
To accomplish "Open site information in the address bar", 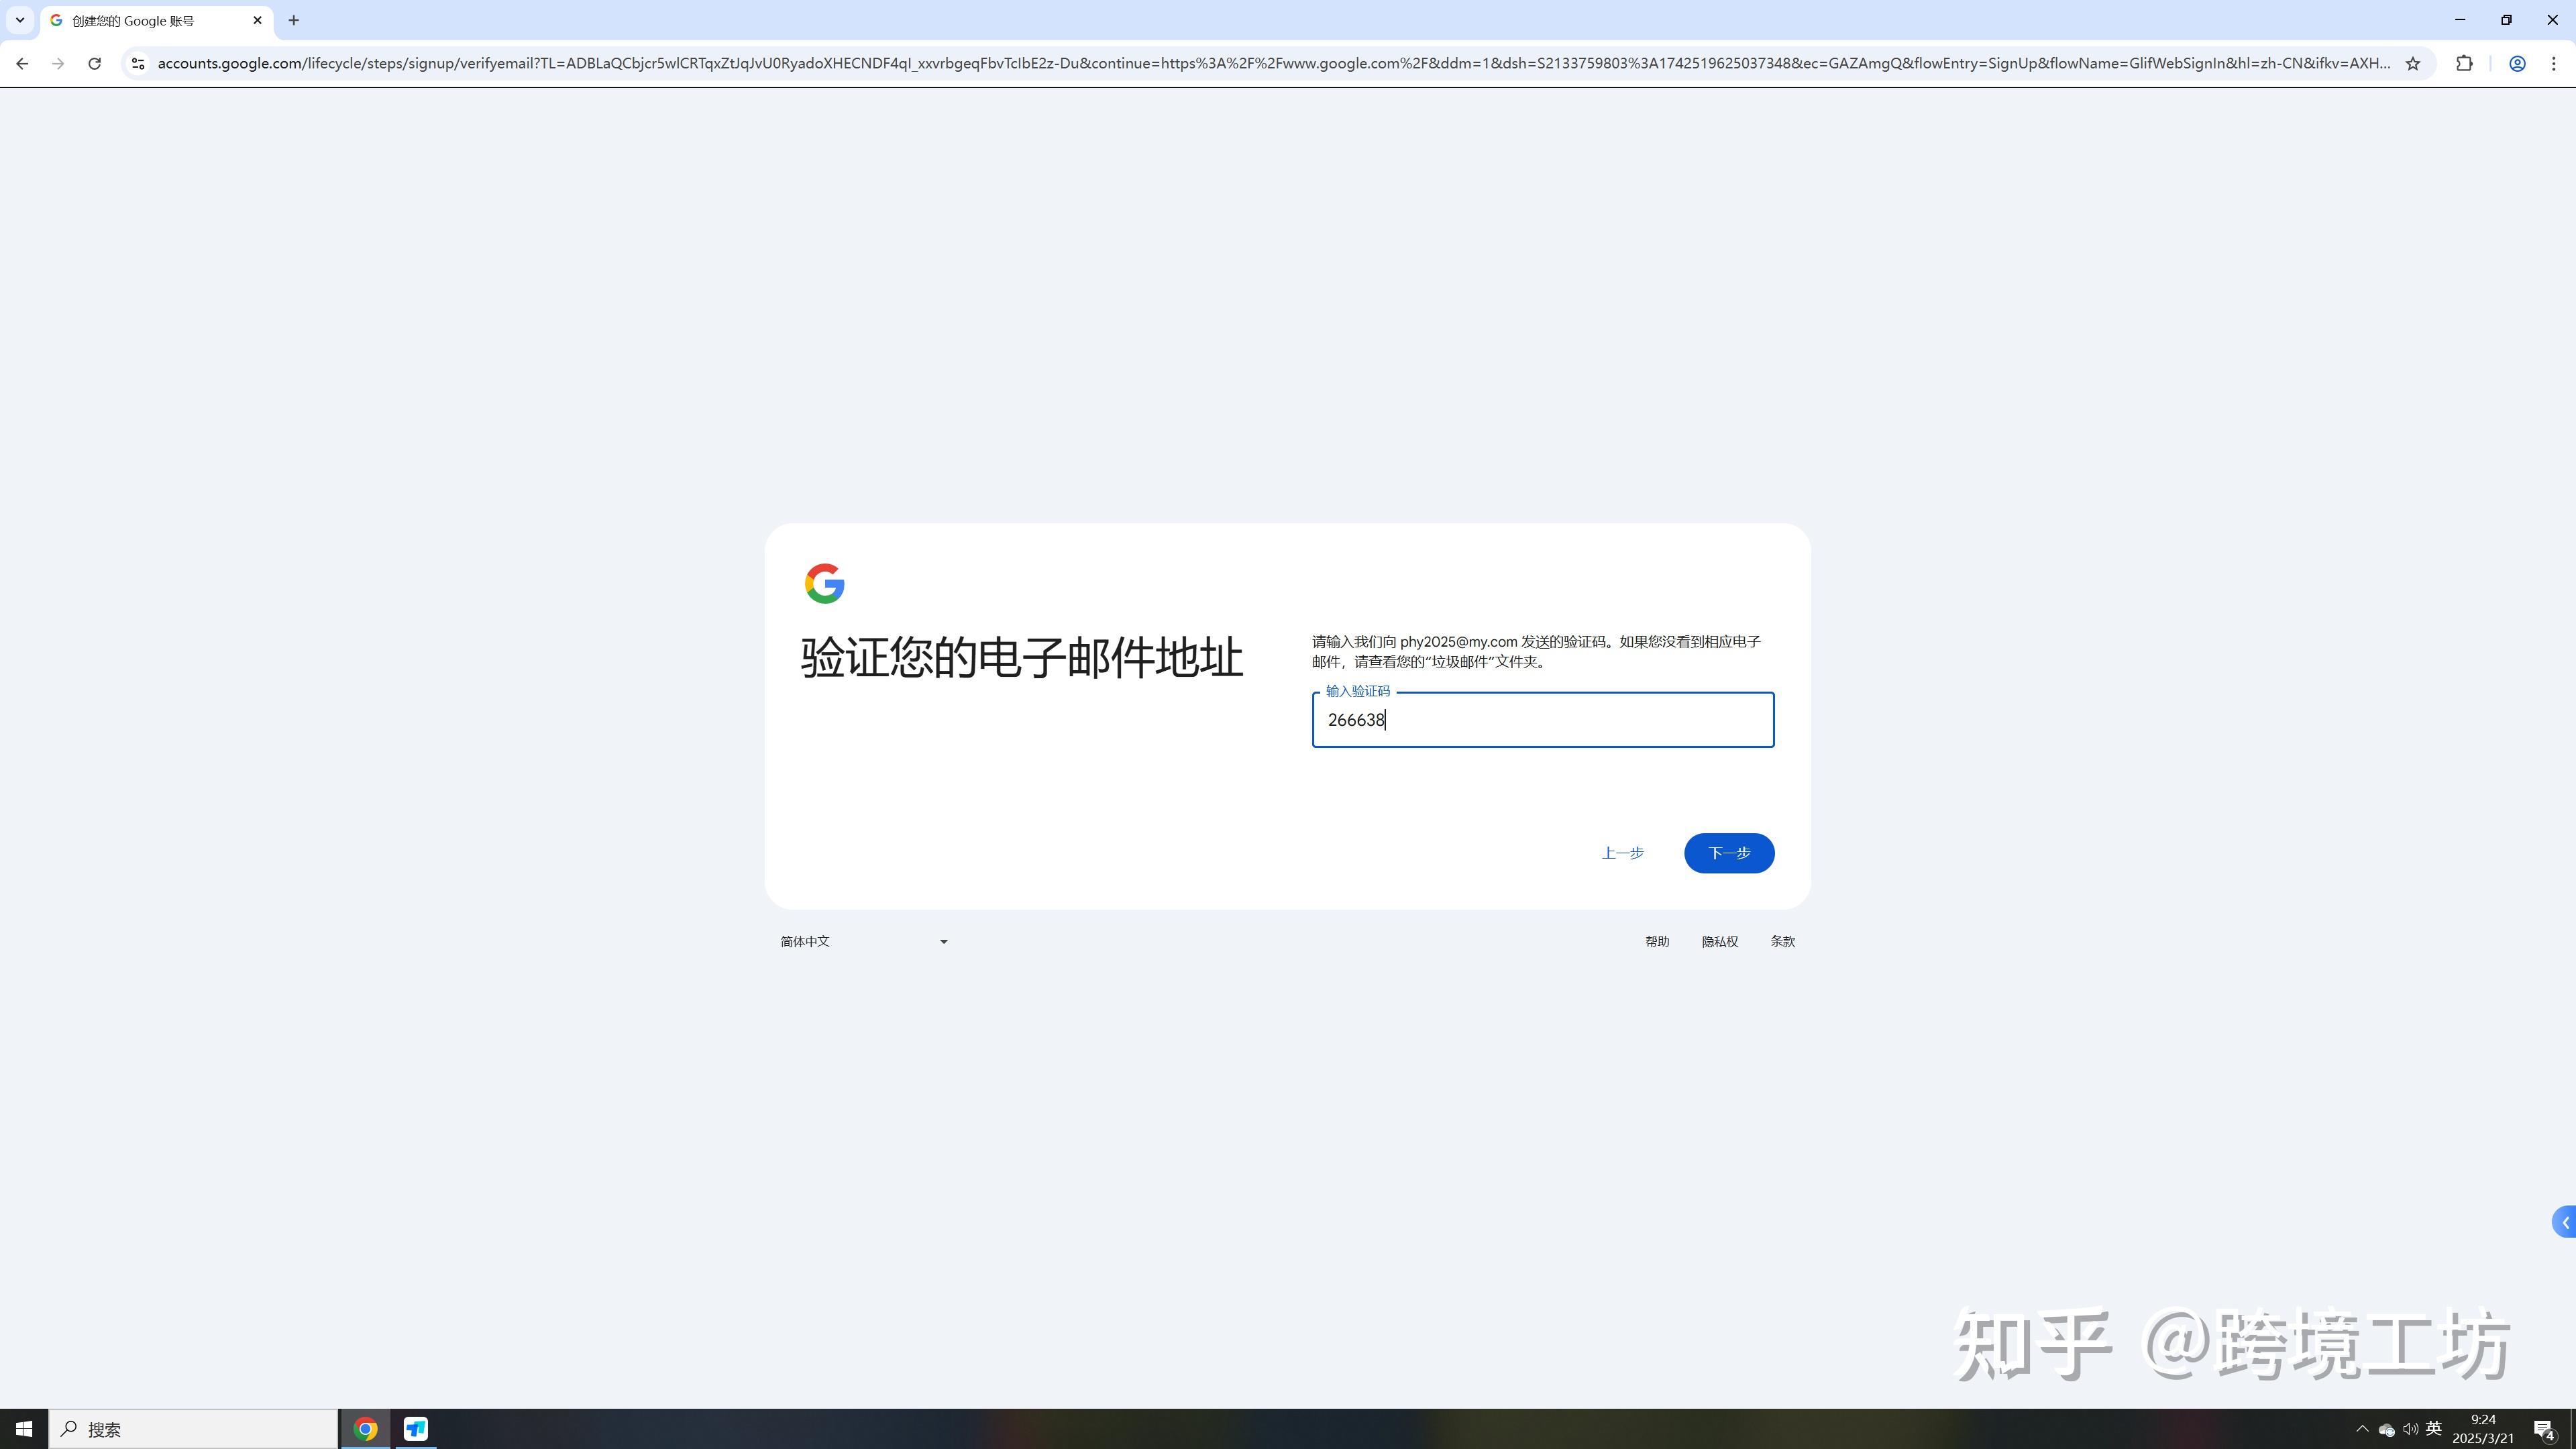I will (137, 63).
